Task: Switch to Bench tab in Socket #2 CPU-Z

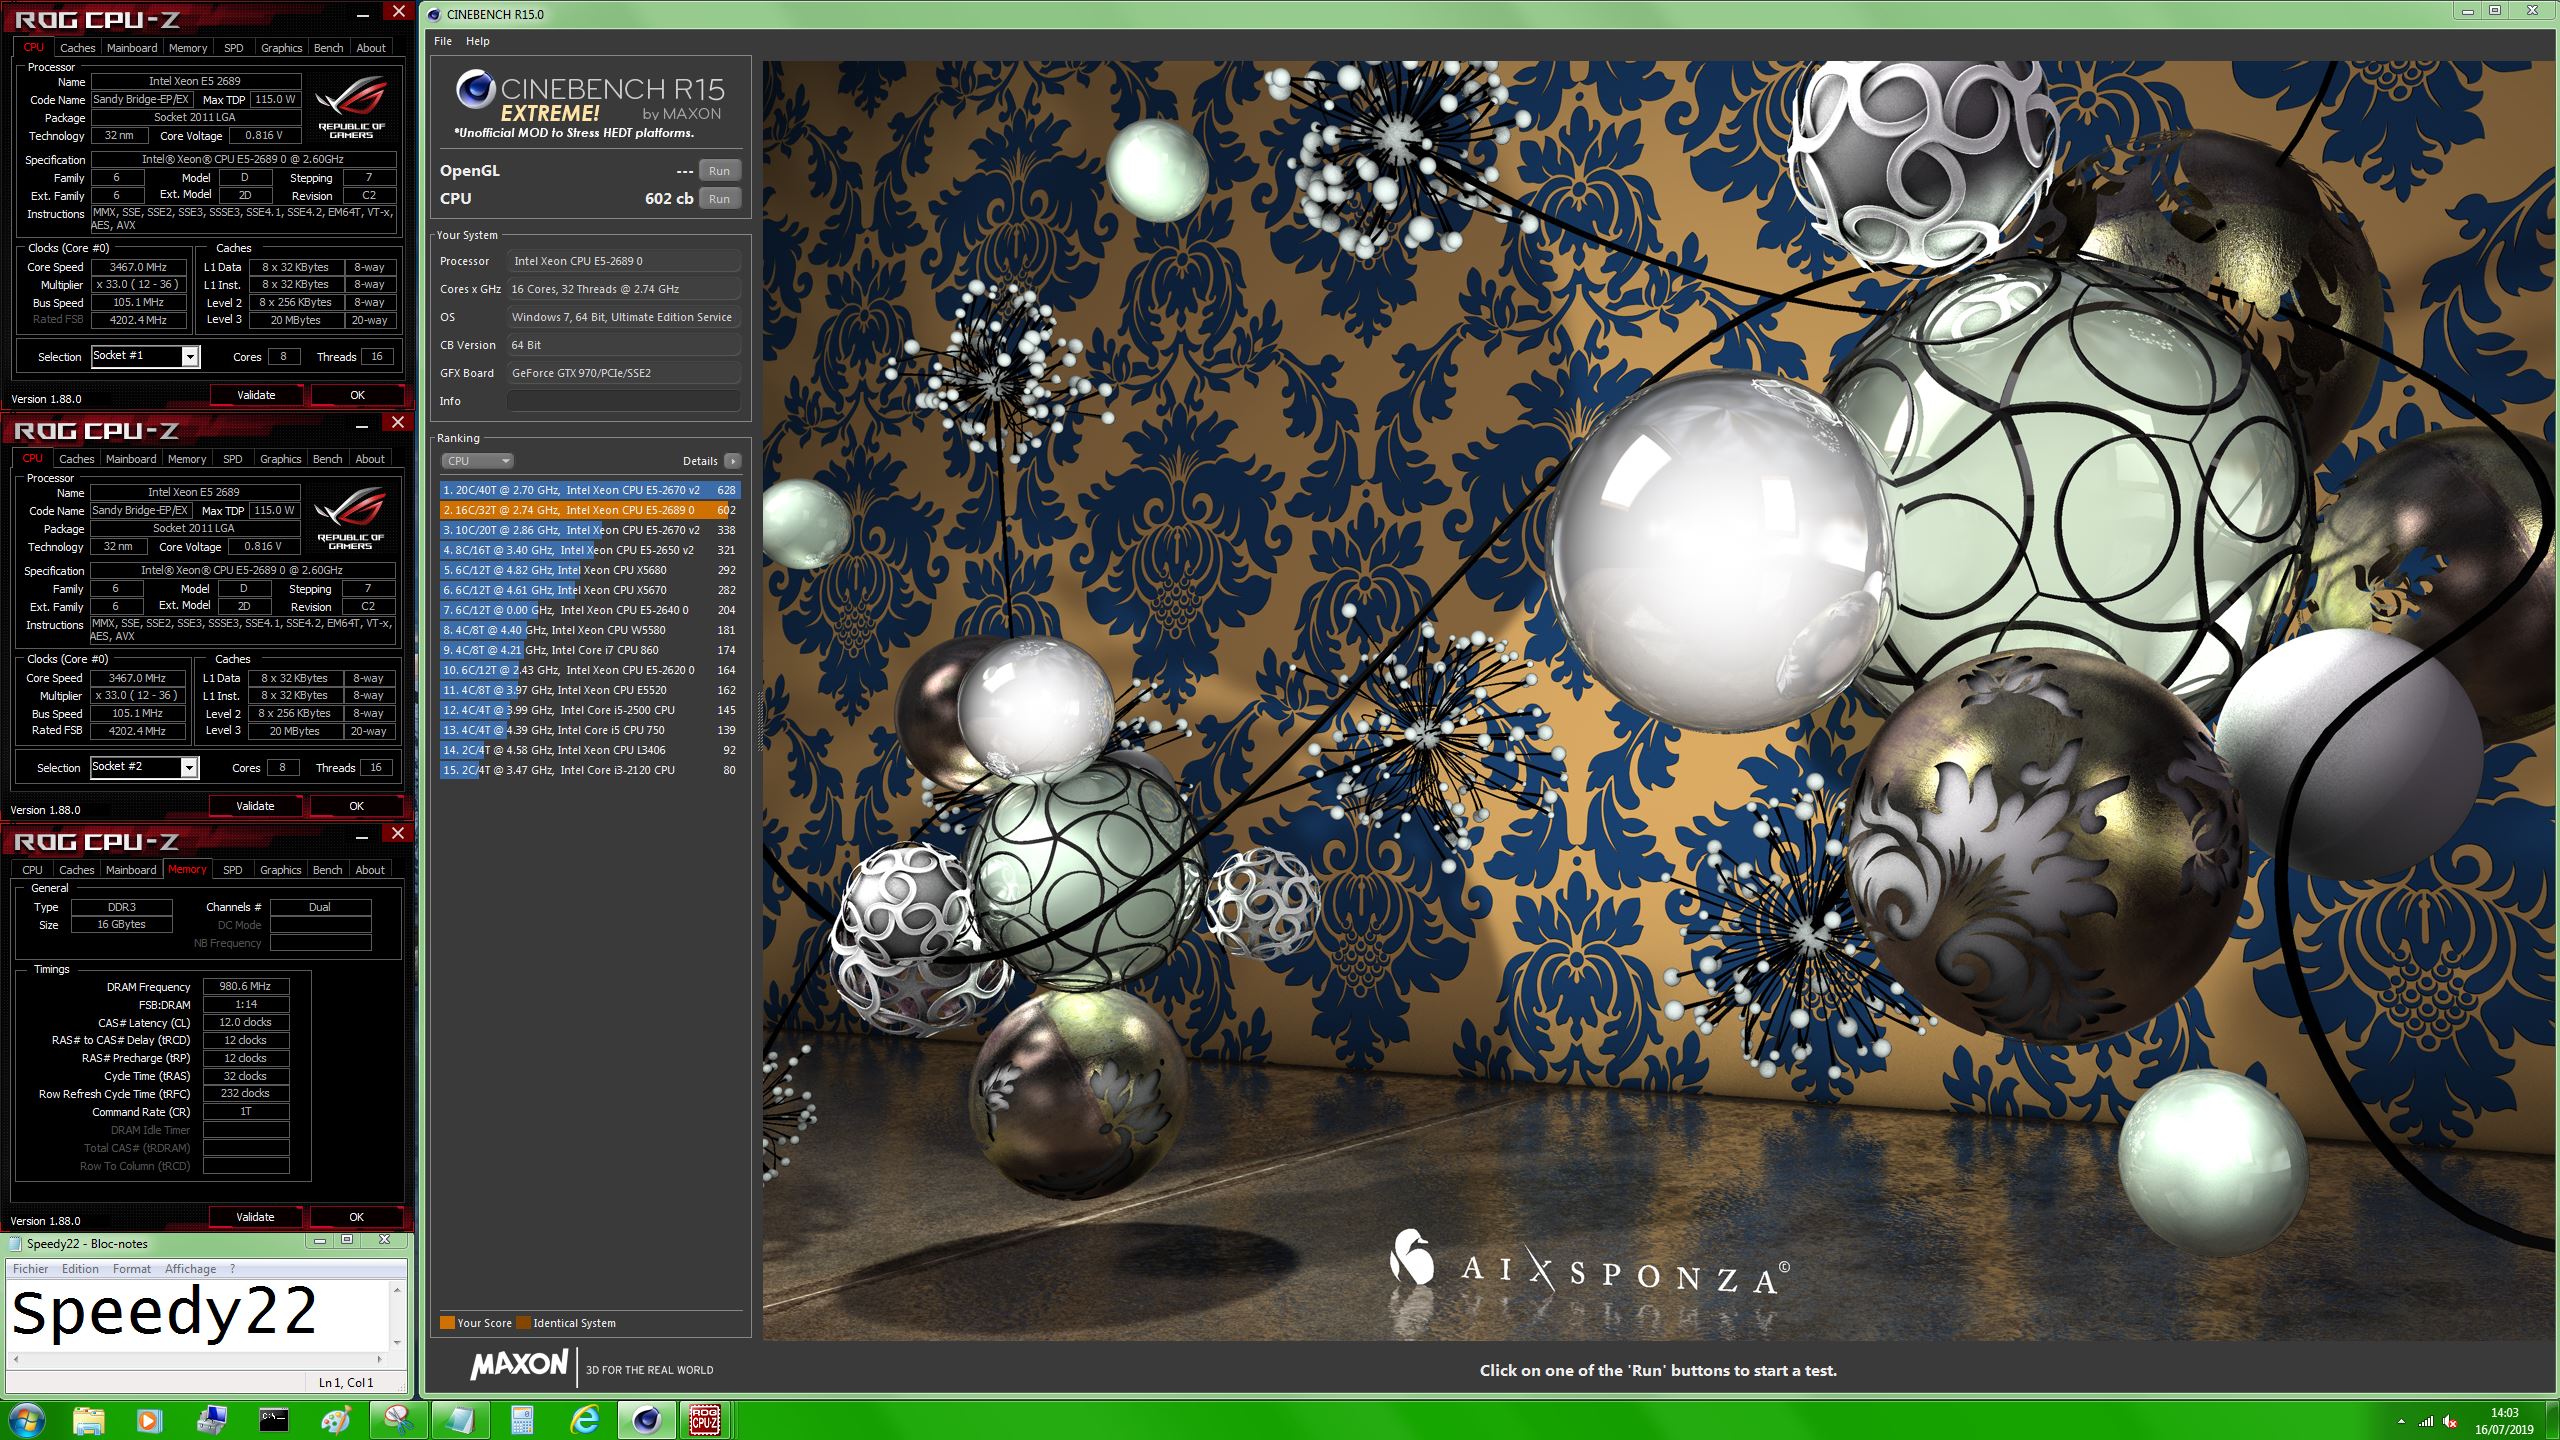Action: point(328,459)
